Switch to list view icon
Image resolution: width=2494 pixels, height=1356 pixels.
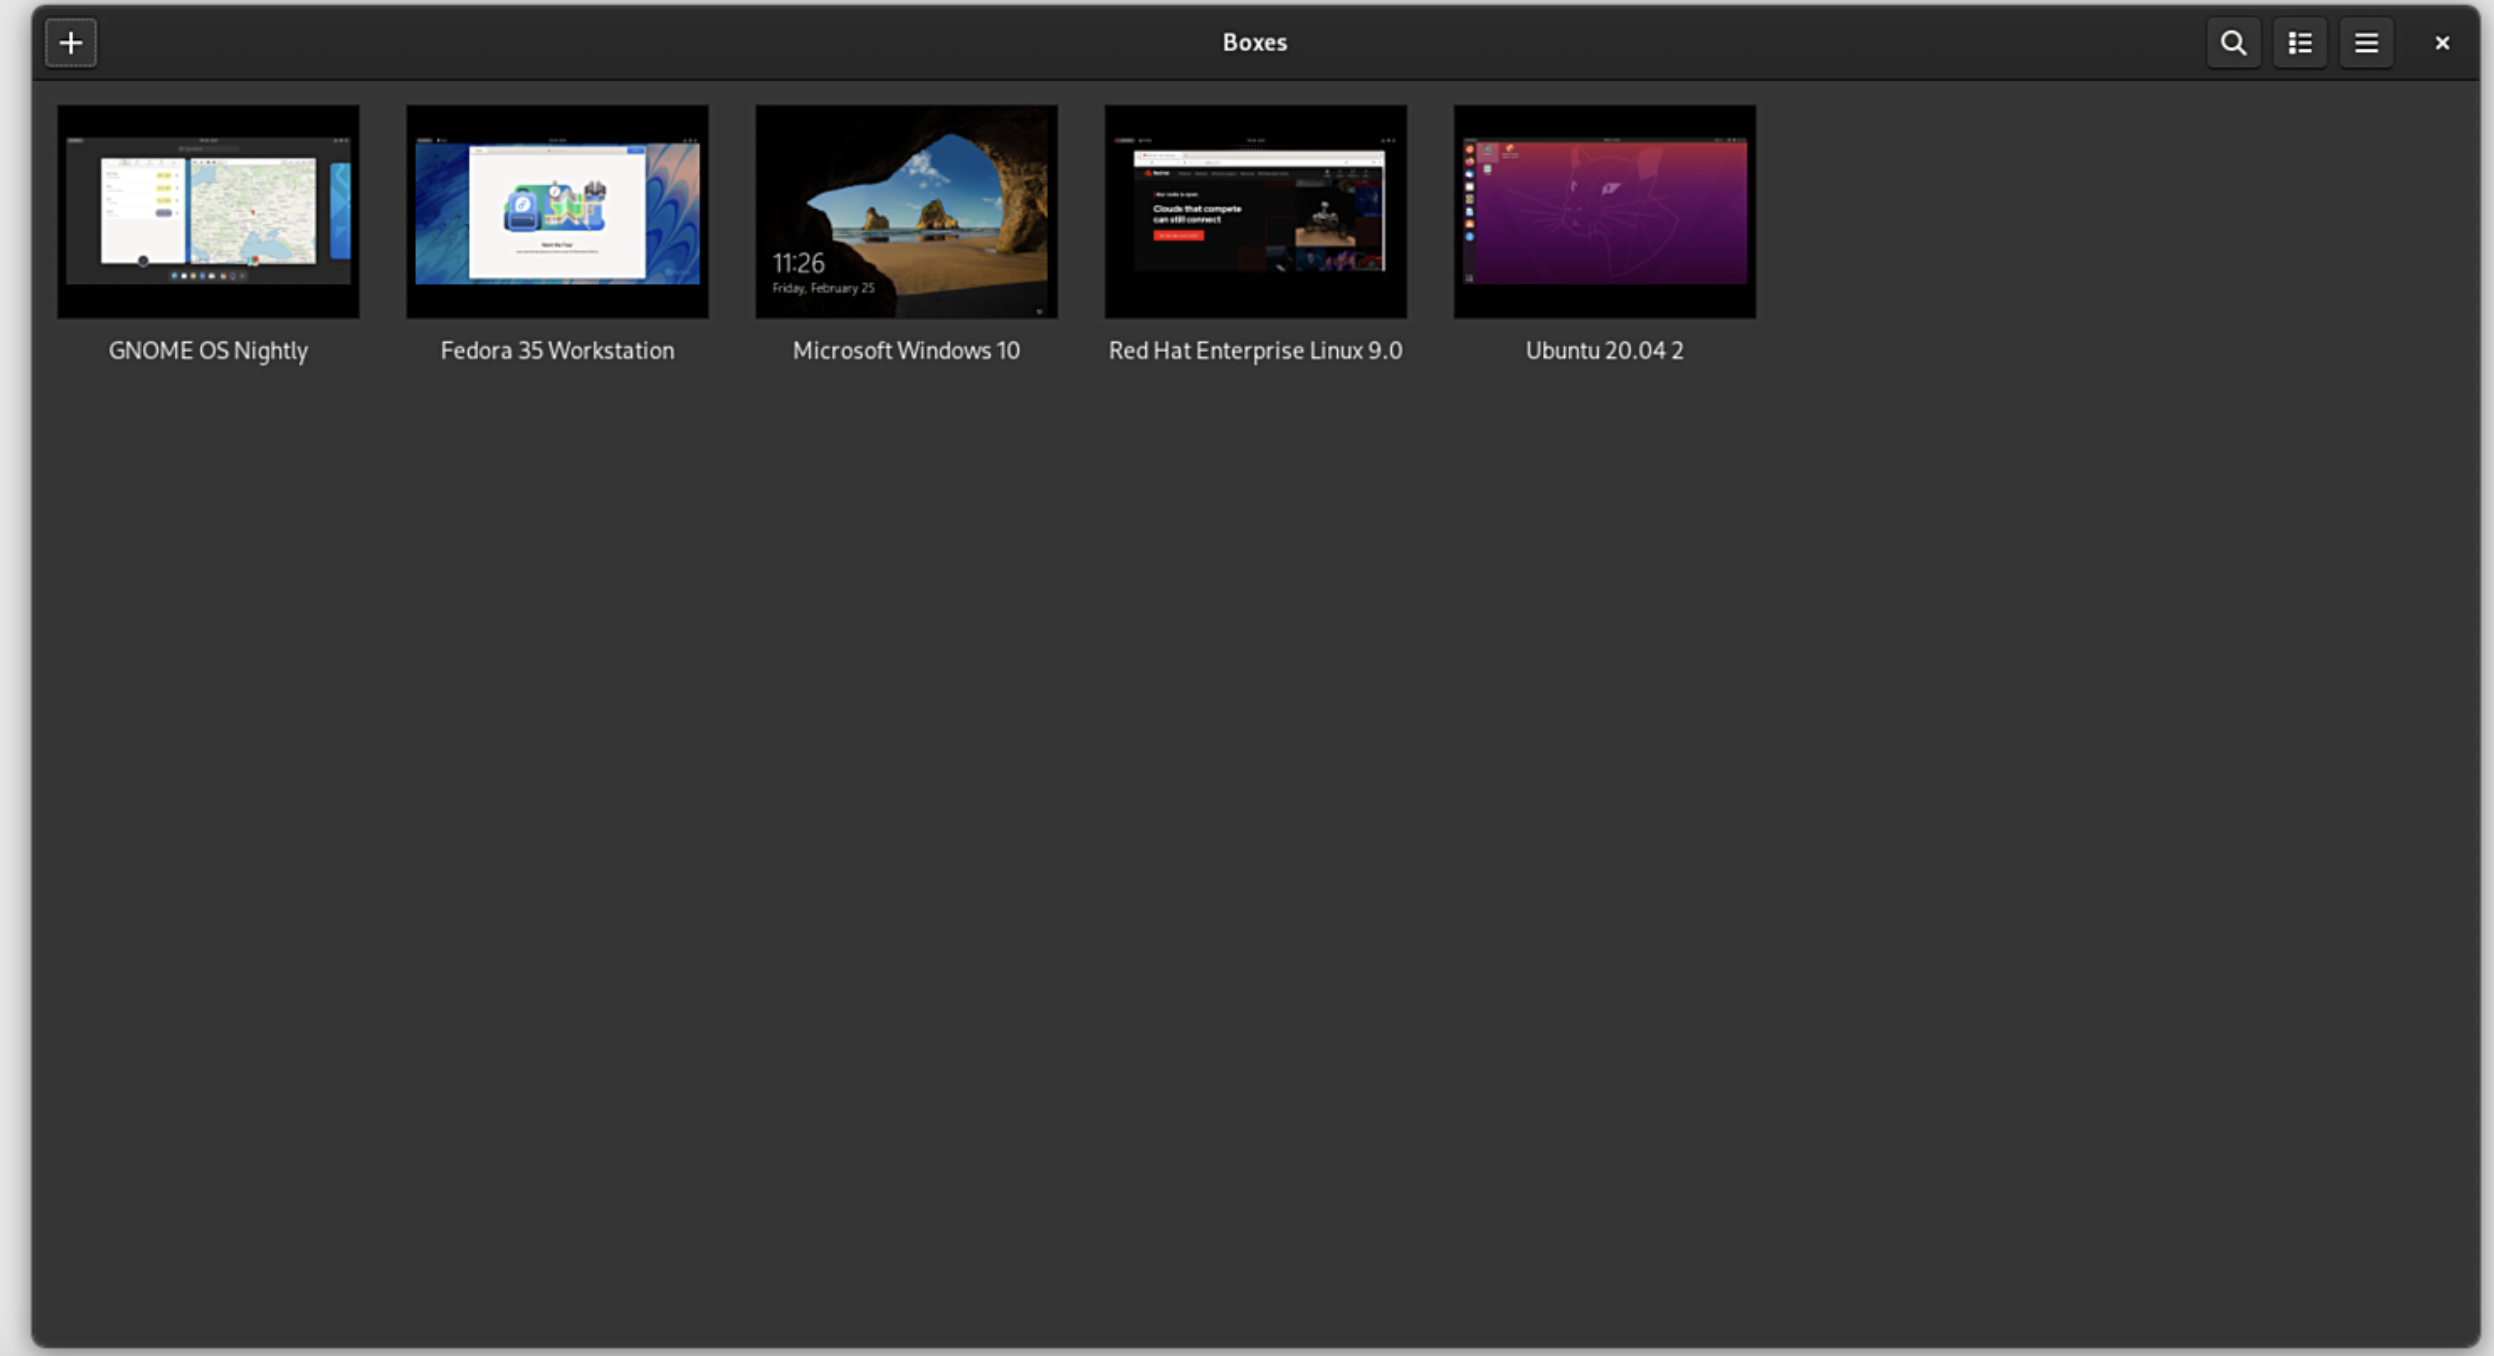(2300, 43)
